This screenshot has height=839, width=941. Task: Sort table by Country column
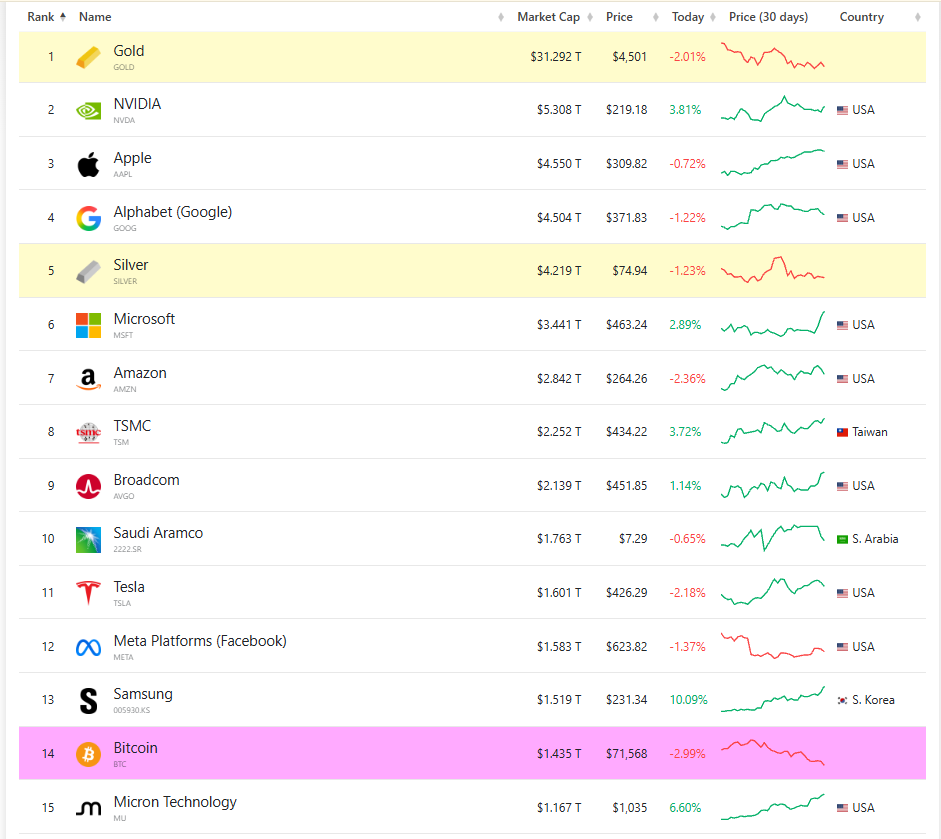(x=880, y=17)
